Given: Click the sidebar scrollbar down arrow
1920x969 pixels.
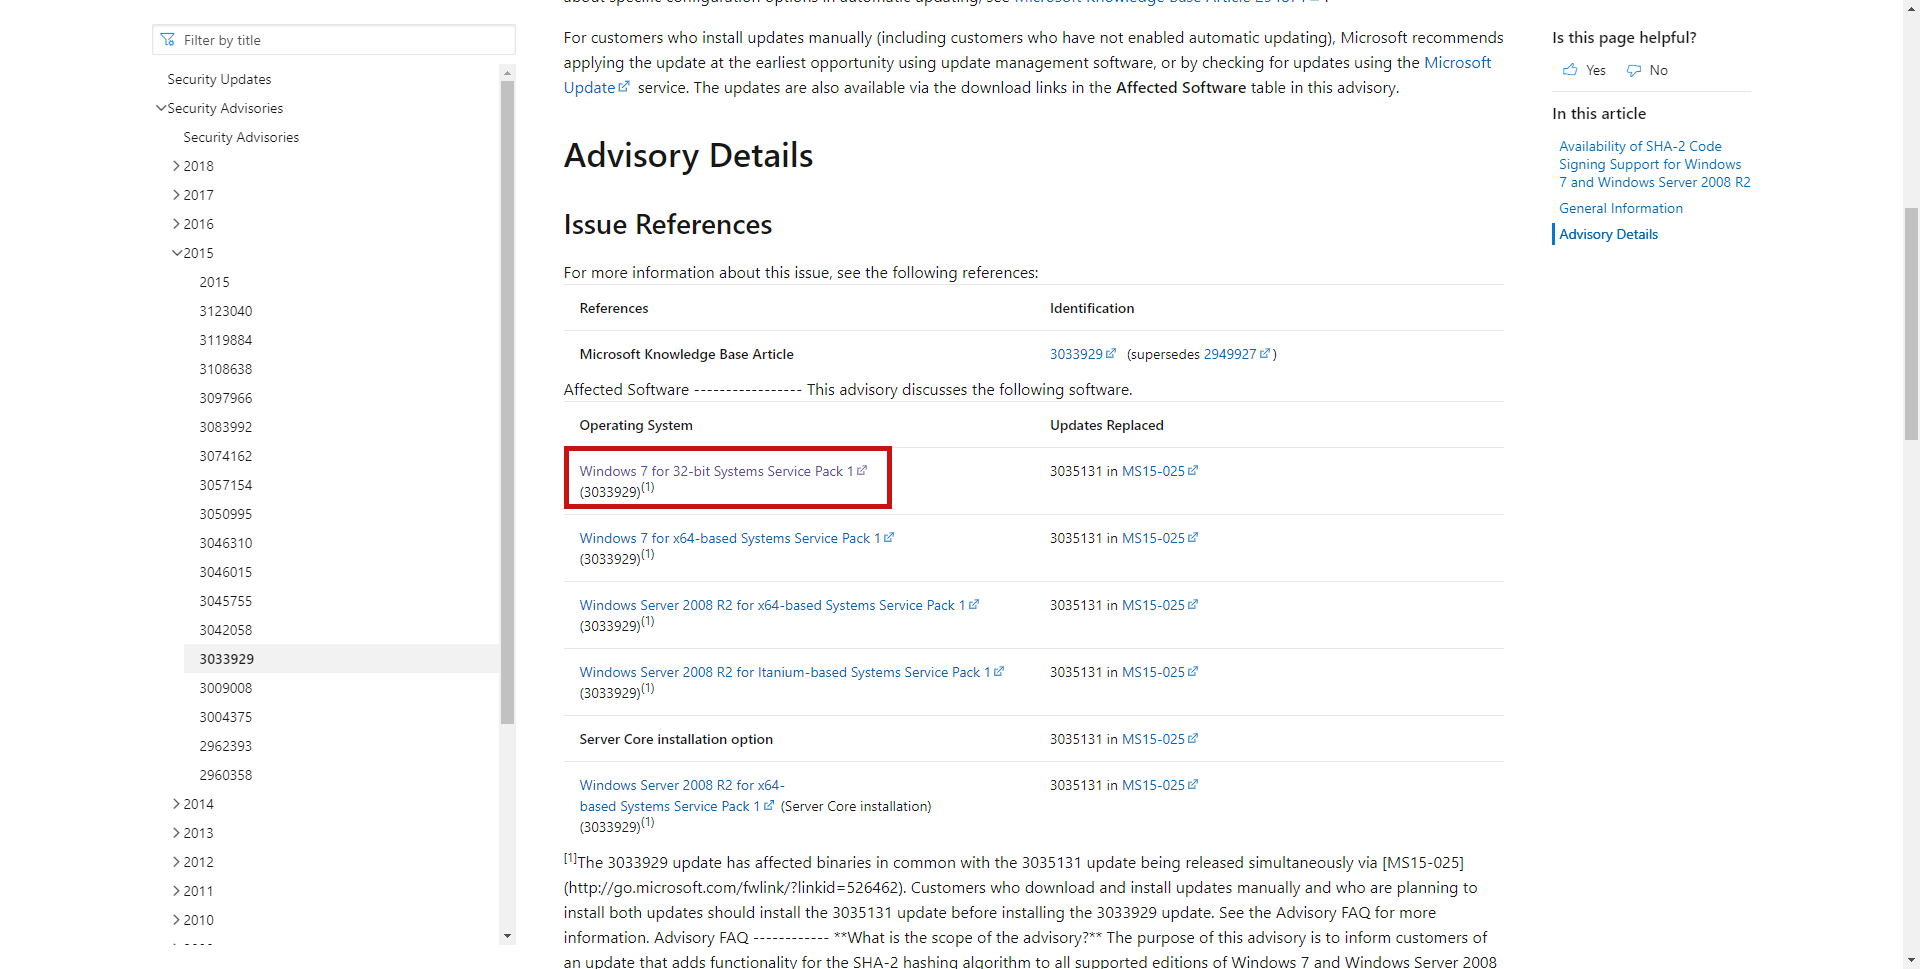Looking at the screenshot, I should (507, 936).
